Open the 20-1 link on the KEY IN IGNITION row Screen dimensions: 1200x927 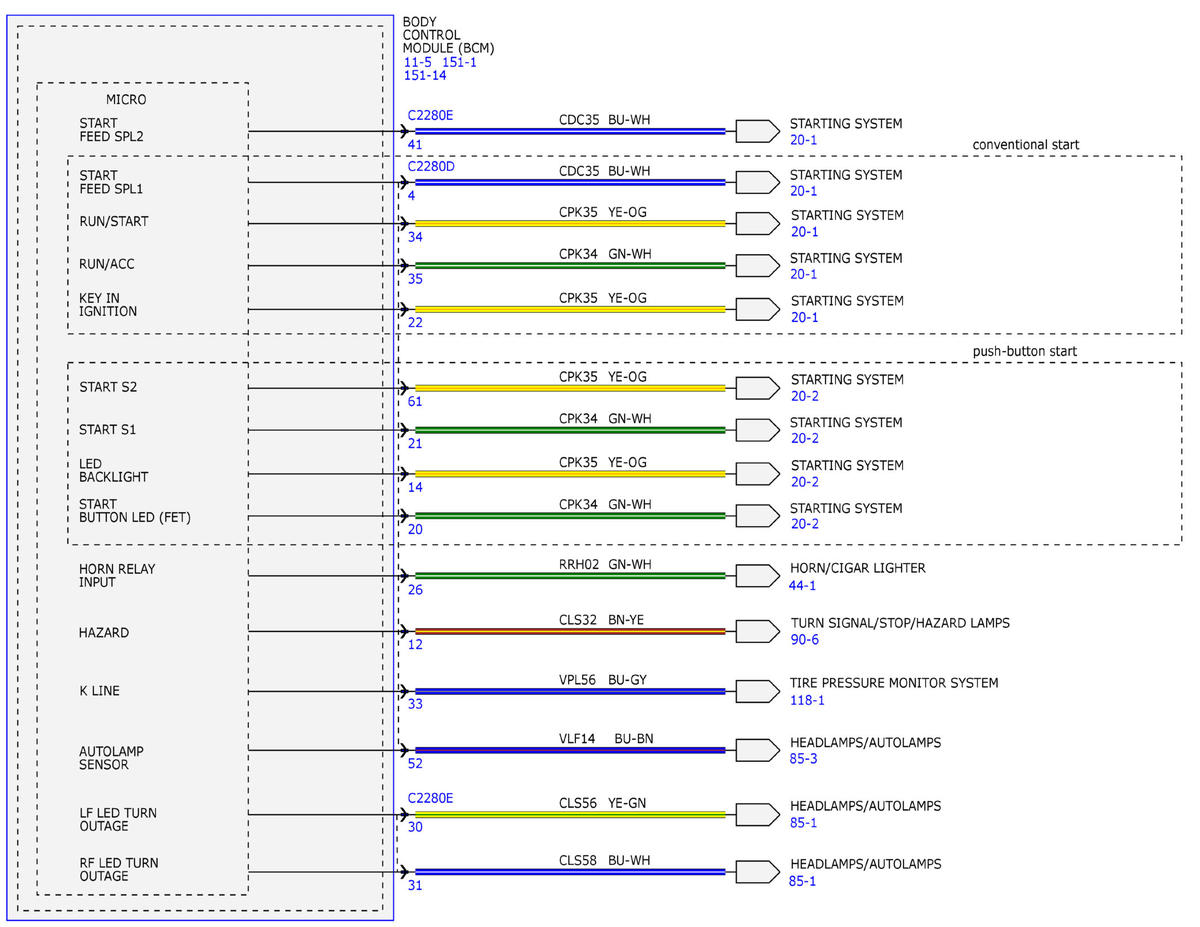(805, 317)
